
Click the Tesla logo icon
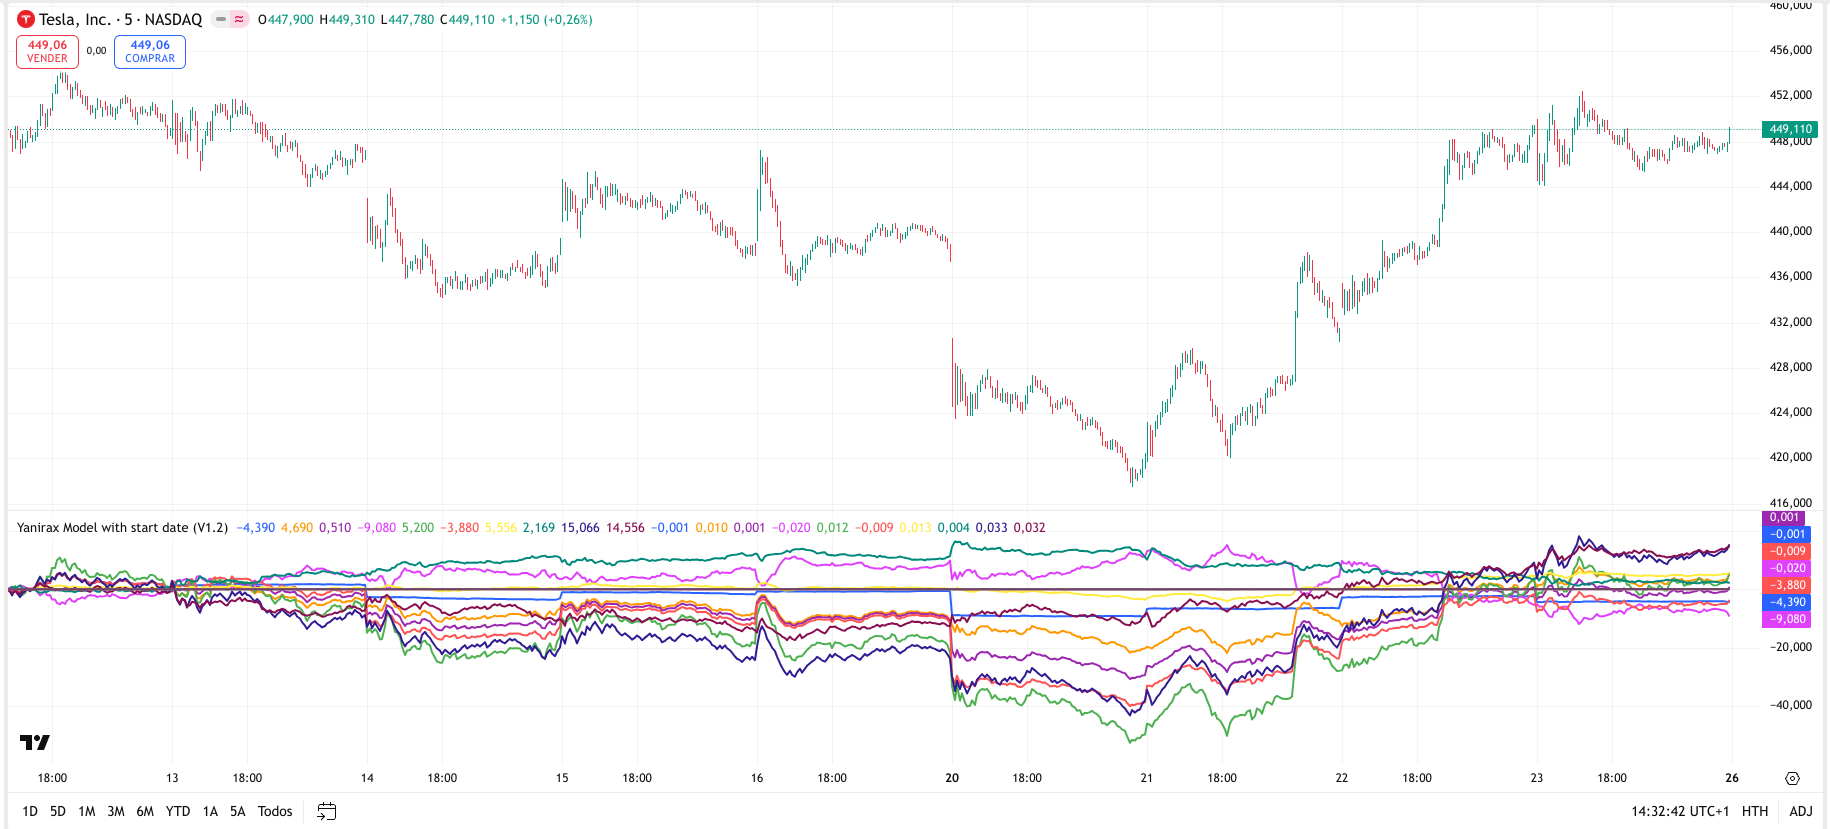pos(26,19)
